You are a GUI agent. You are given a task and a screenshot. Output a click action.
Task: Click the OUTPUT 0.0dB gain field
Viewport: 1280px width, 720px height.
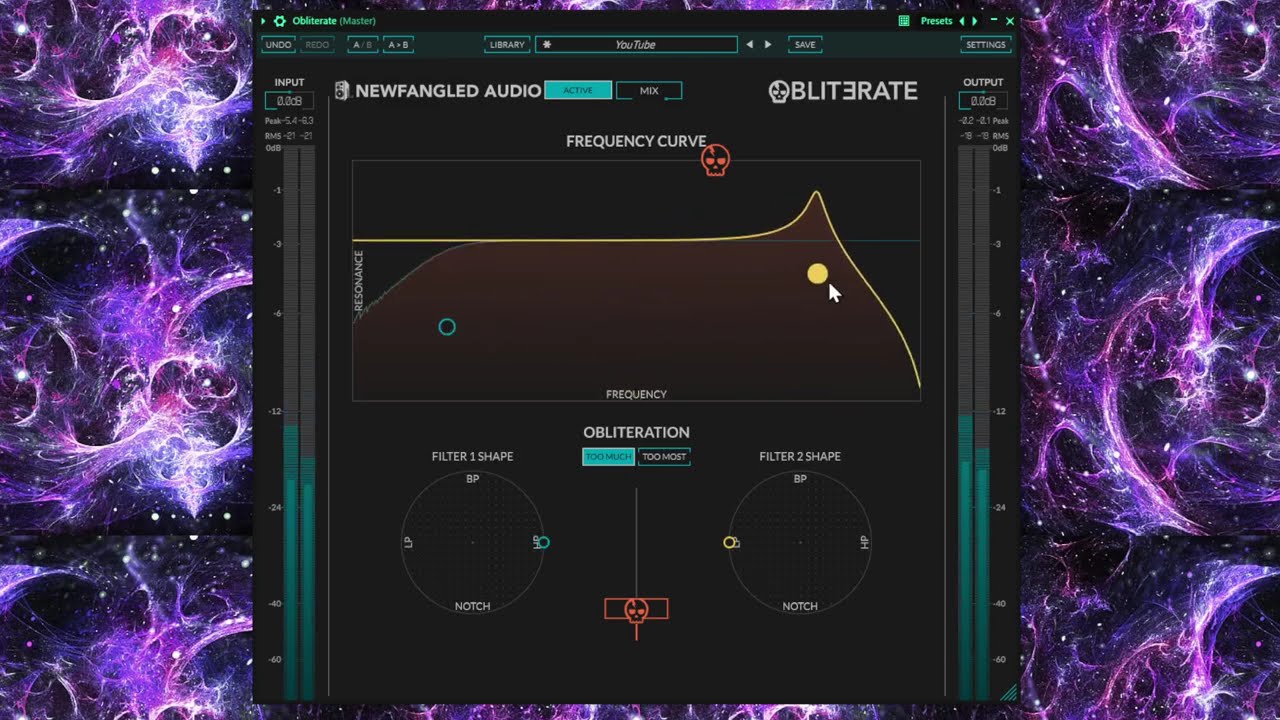pos(983,101)
